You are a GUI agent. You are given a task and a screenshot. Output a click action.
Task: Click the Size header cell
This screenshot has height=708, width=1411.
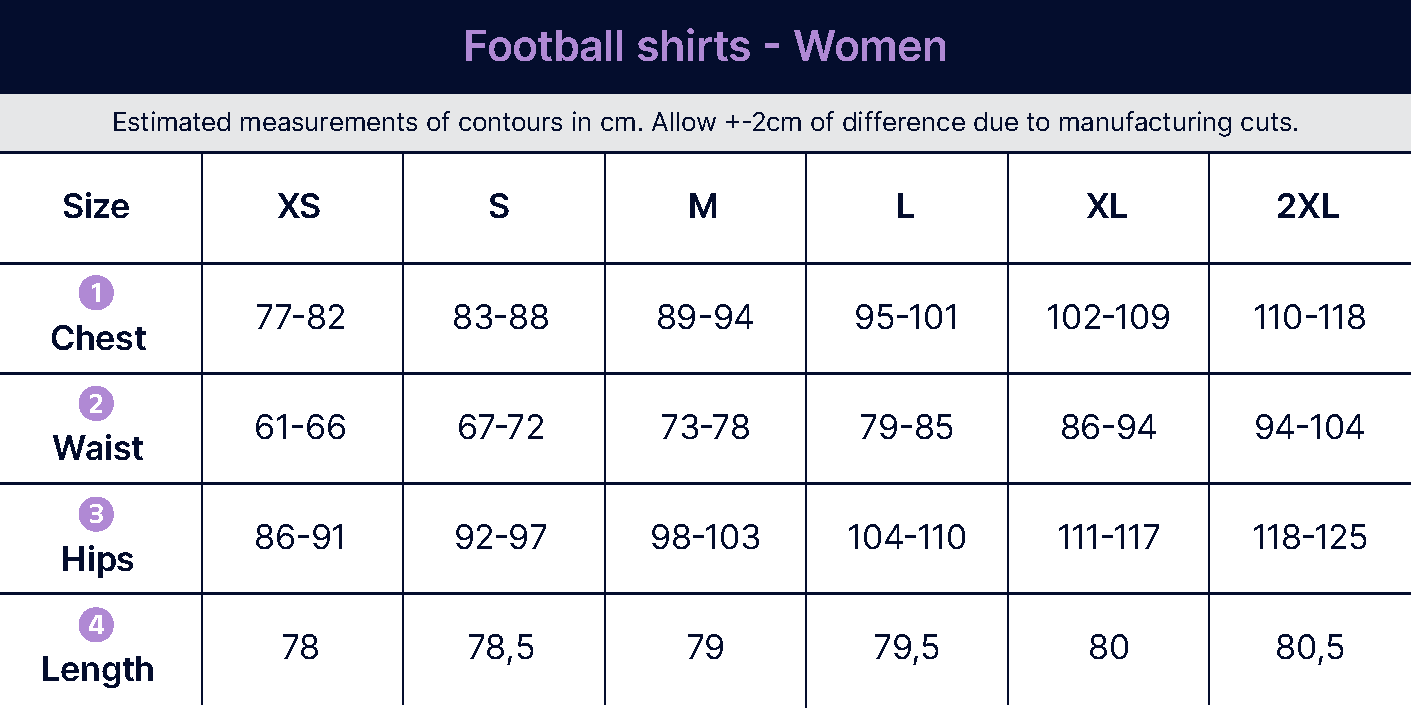96,207
